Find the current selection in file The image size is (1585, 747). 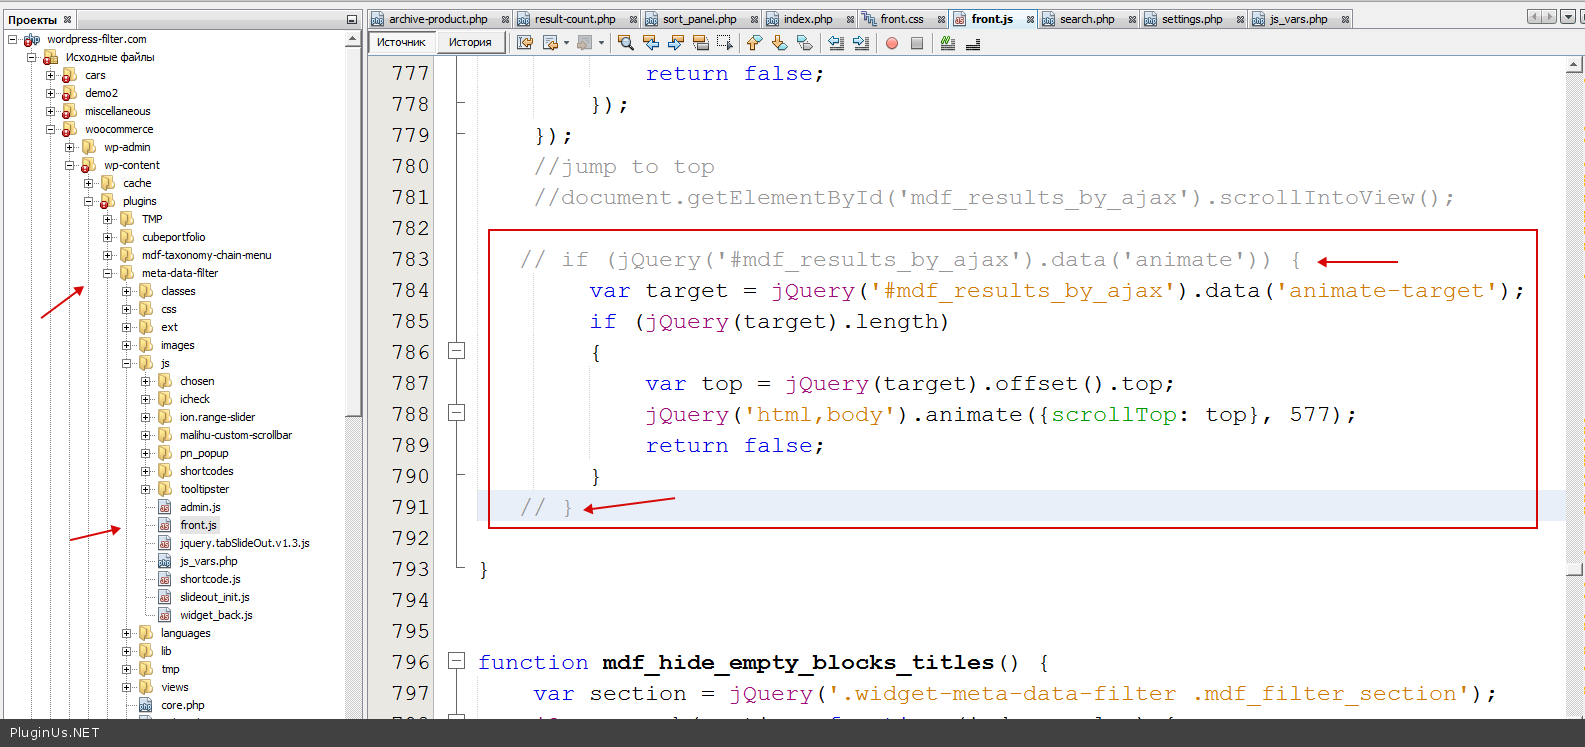pyautogui.click(x=625, y=42)
